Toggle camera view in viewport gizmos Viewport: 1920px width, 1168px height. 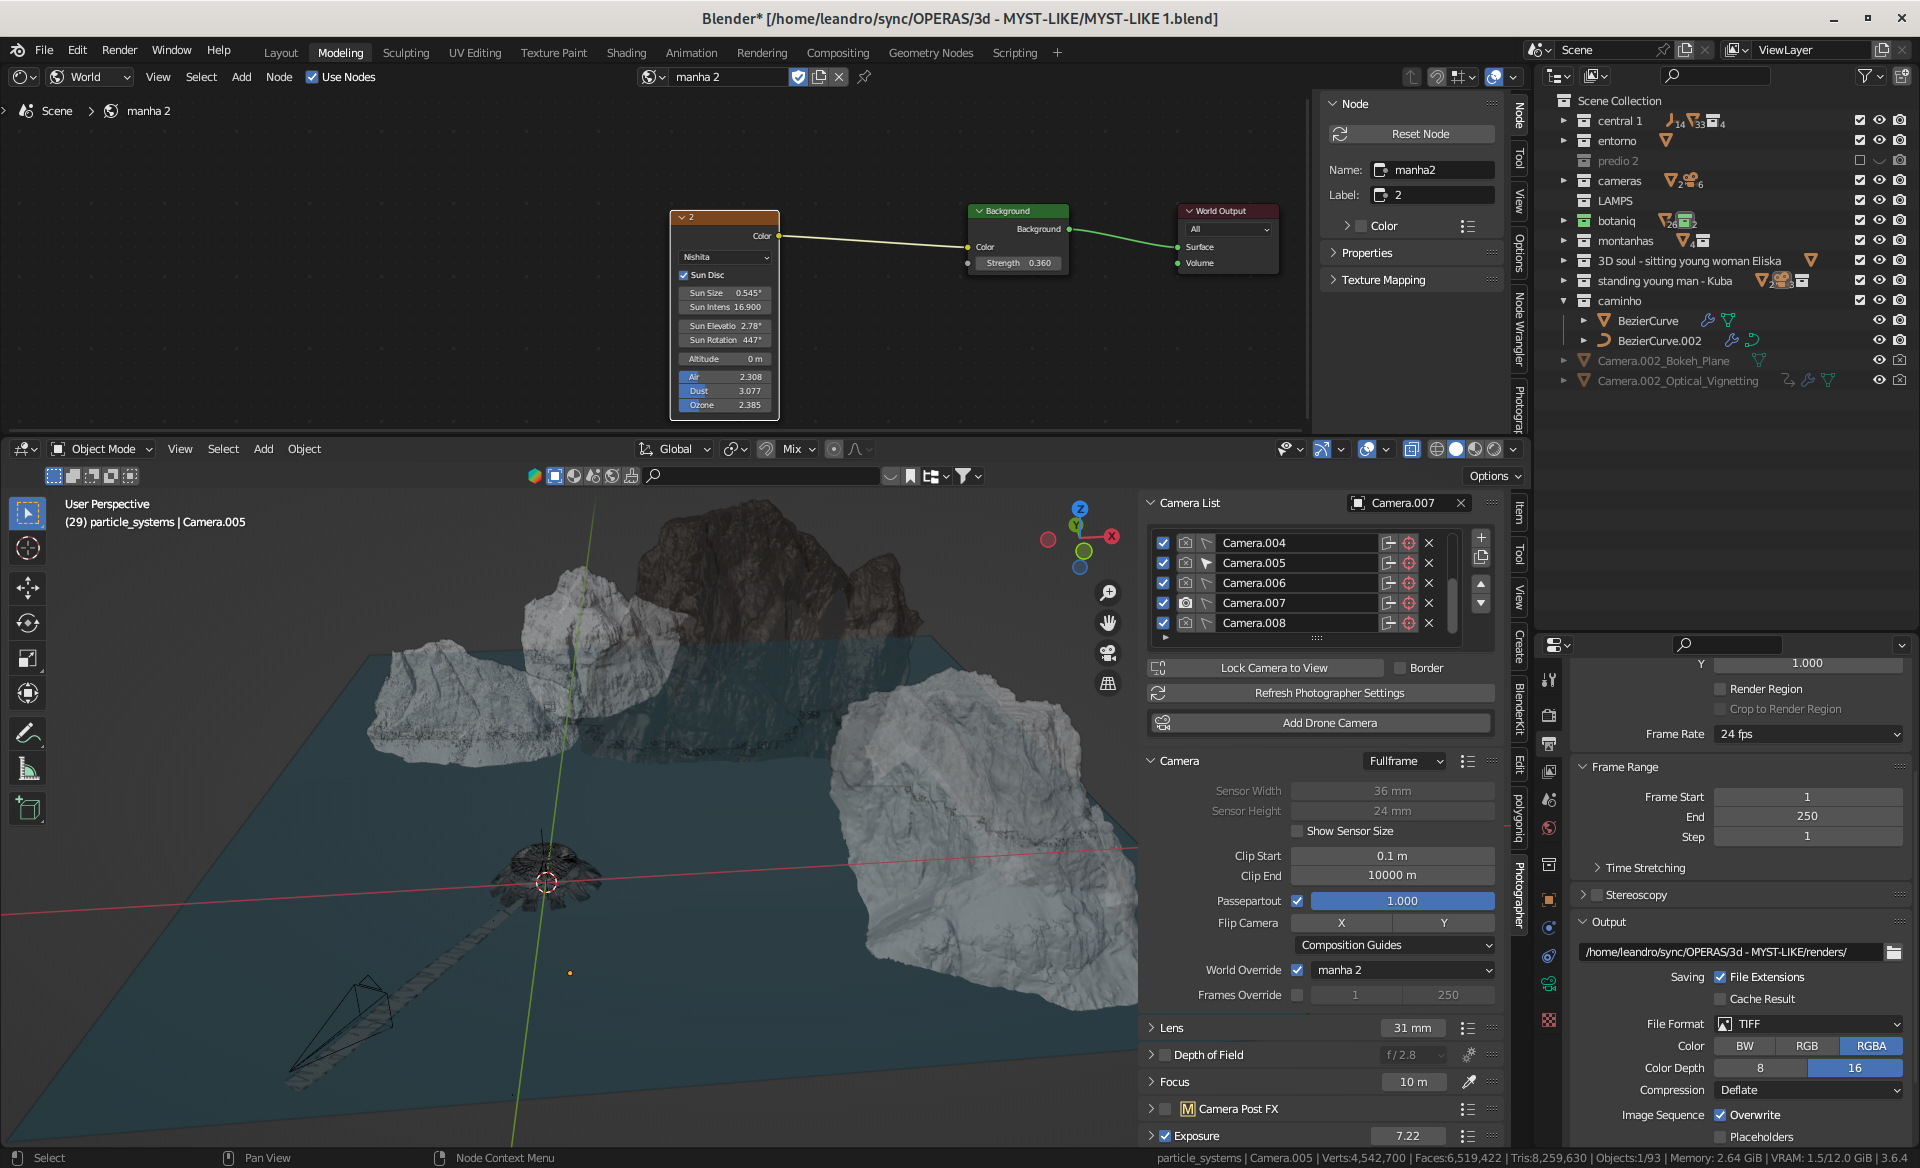coord(1108,653)
